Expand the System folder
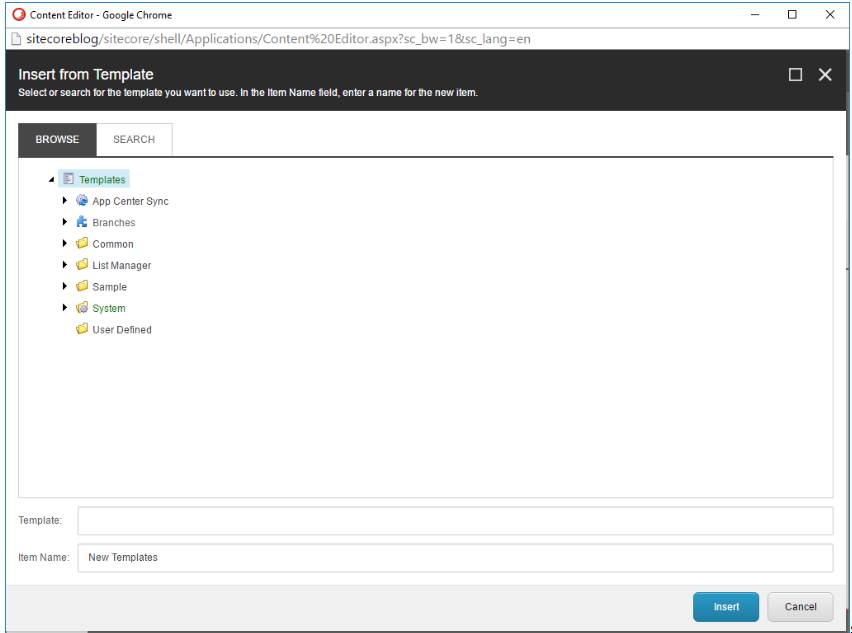852x633 pixels. [65, 308]
